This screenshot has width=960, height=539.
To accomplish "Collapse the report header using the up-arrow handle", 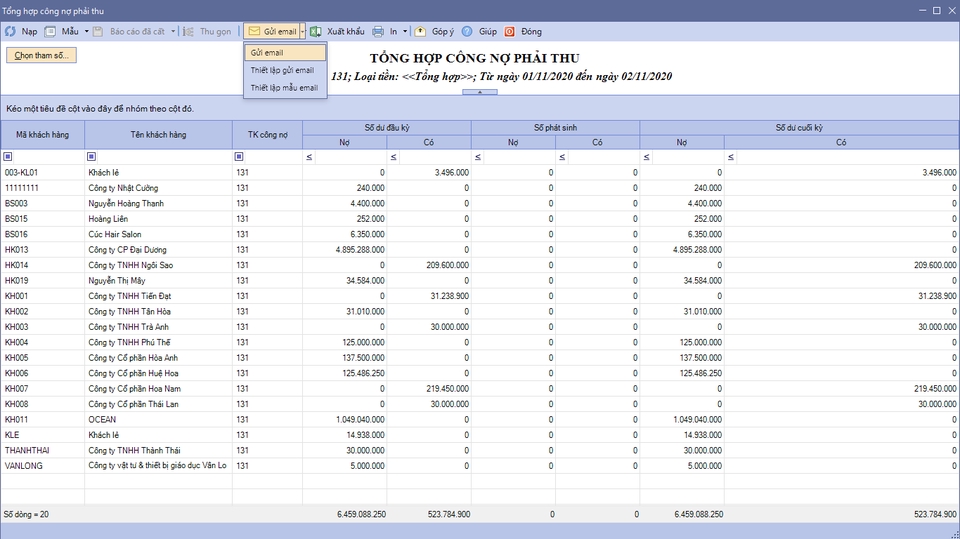I will pyautogui.click(x=480, y=92).
